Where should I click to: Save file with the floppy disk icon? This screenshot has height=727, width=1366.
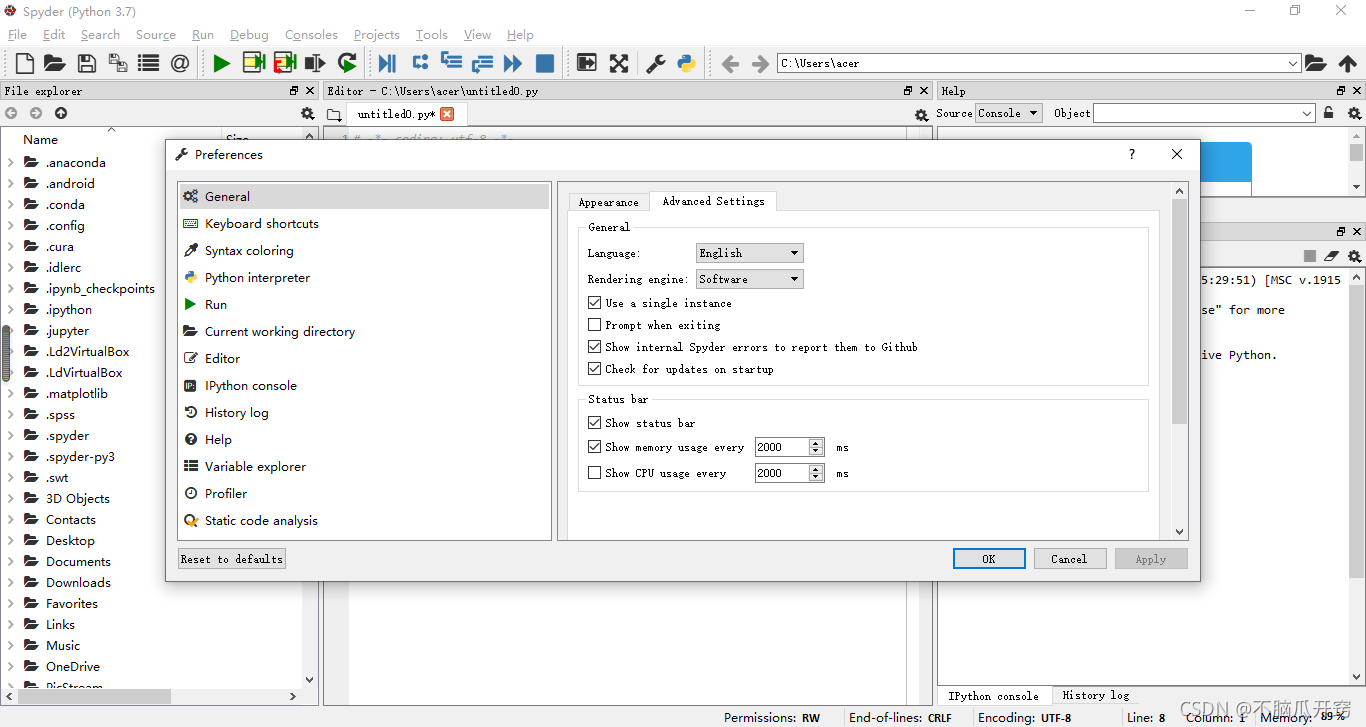point(87,63)
